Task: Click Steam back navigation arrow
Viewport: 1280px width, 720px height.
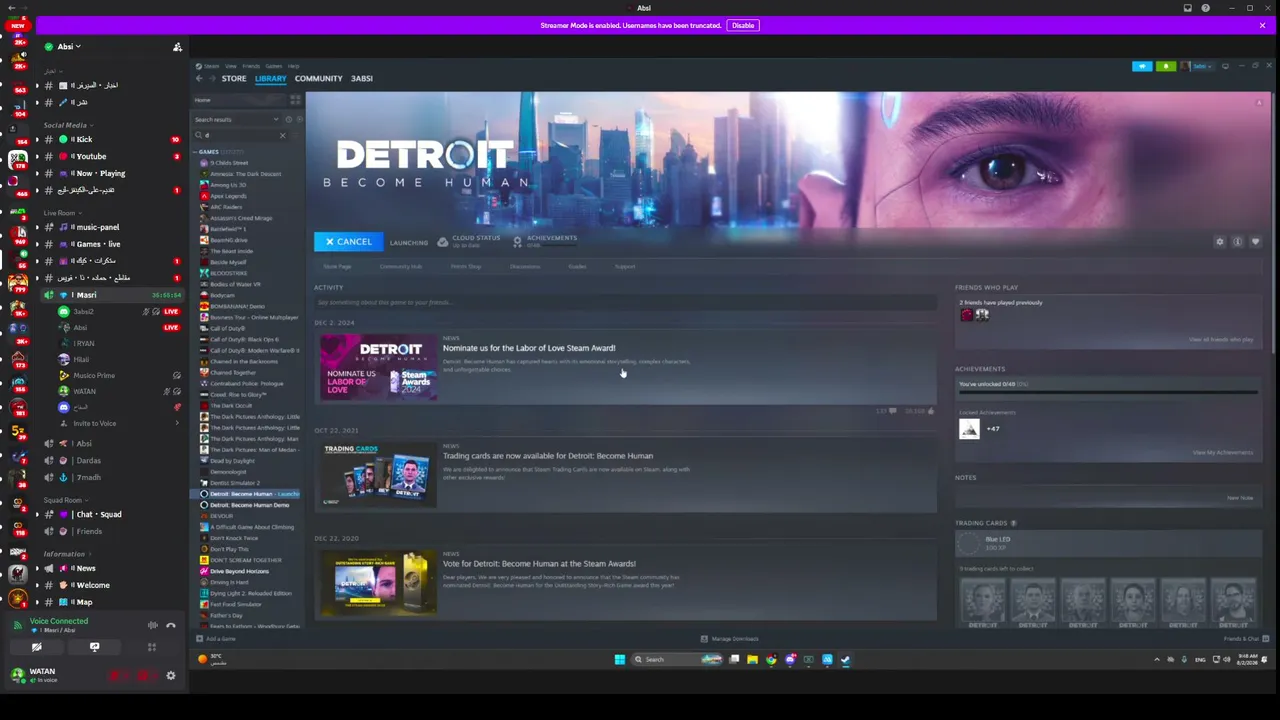Action: pyautogui.click(x=199, y=78)
